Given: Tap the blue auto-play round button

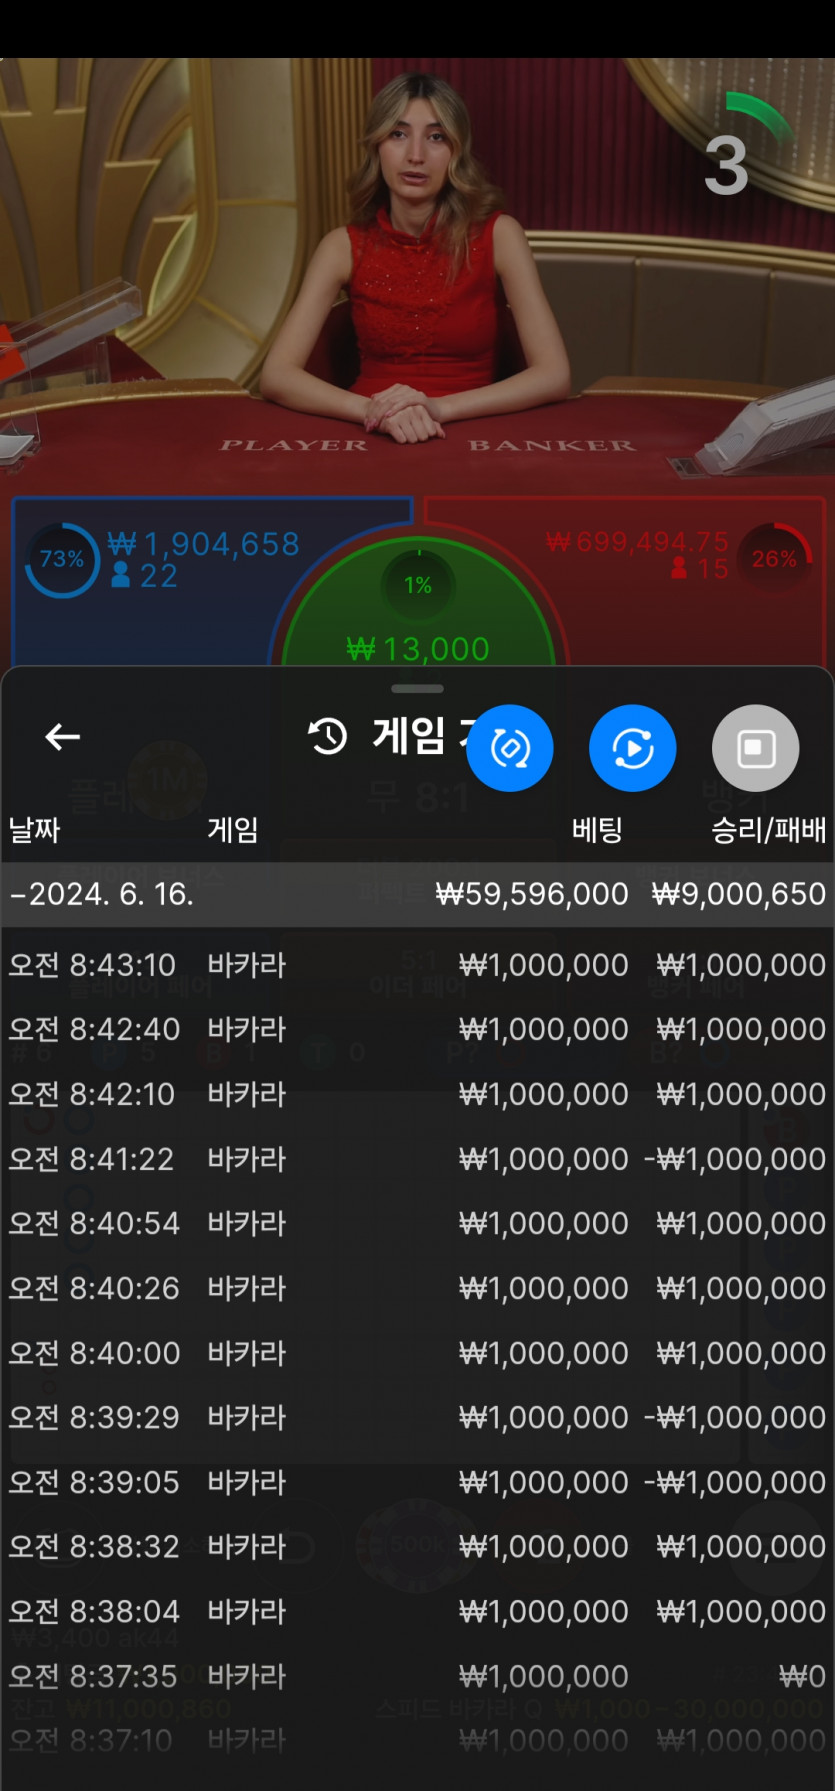Looking at the screenshot, I should click(x=633, y=748).
